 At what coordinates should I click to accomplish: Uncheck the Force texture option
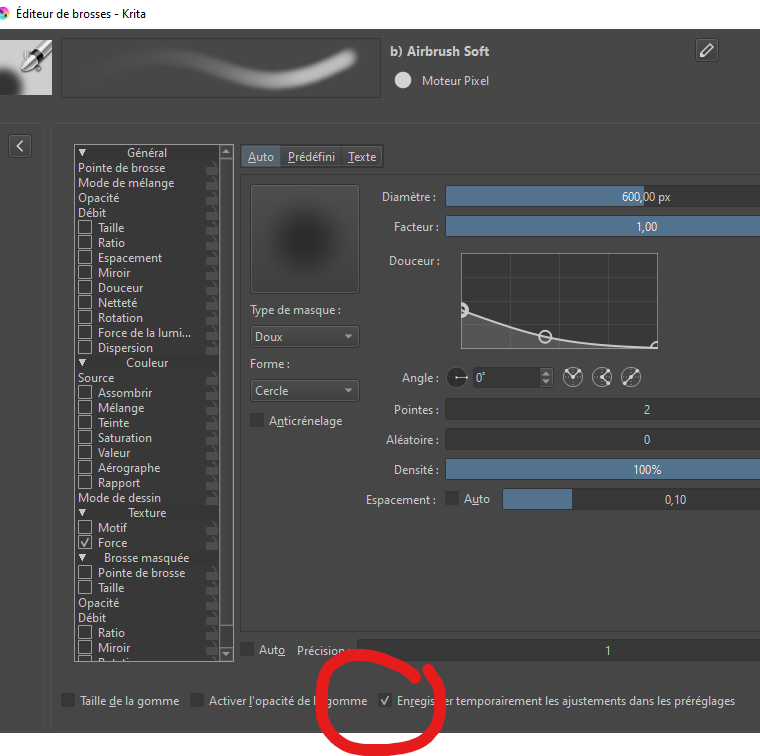[86, 543]
